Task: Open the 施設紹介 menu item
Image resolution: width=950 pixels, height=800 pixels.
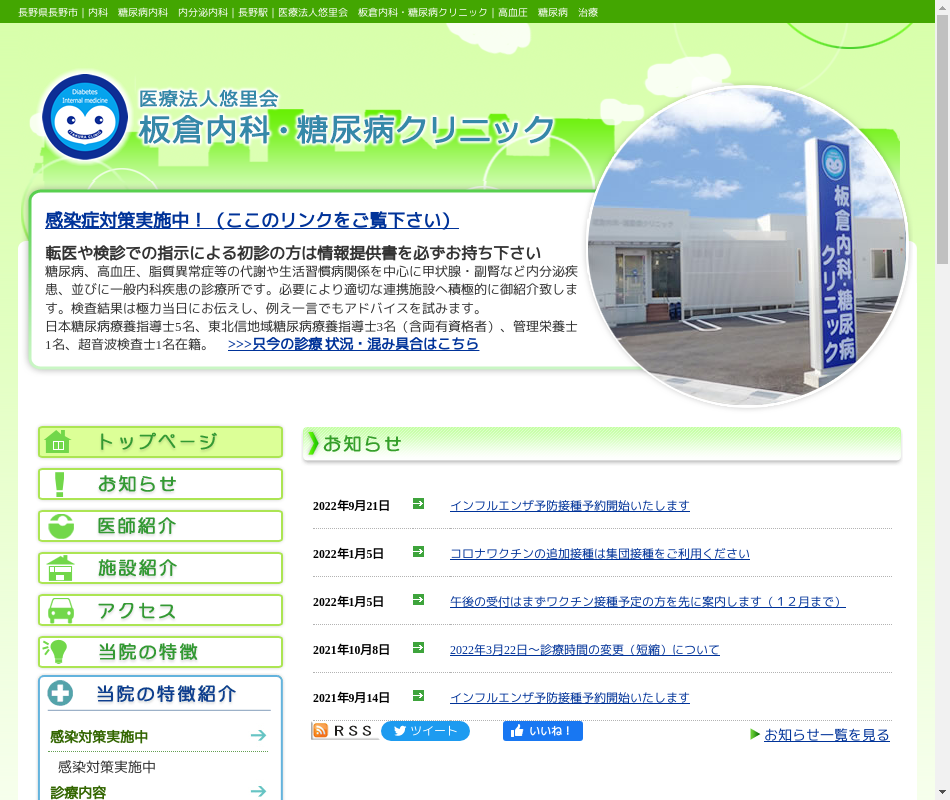Action: pyautogui.click(x=160, y=568)
